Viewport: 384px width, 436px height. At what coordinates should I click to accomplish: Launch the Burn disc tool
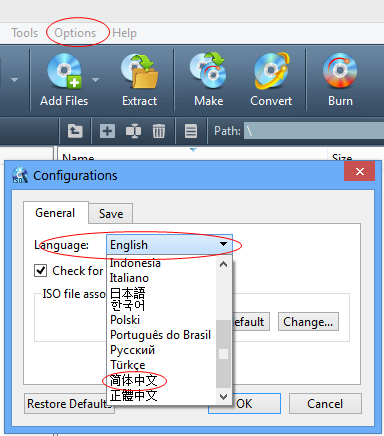click(x=340, y=71)
